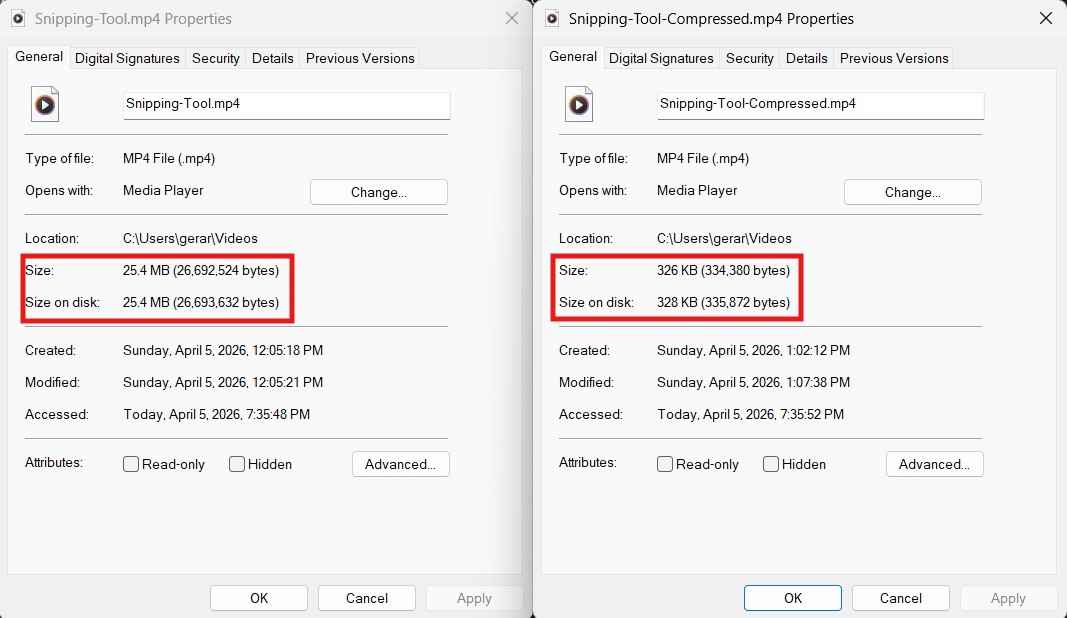
Task: Confirm with OK in the compressed Properties dialog
Action: [x=792, y=597]
